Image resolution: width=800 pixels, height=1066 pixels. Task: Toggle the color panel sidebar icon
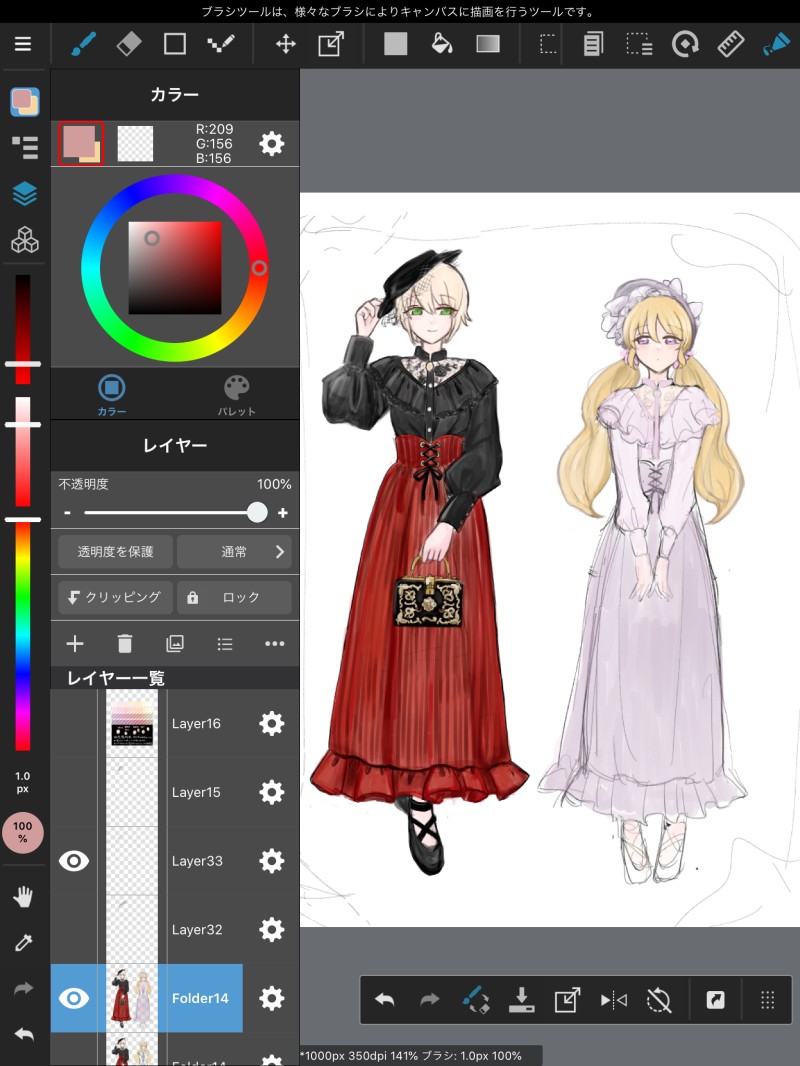point(25,102)
